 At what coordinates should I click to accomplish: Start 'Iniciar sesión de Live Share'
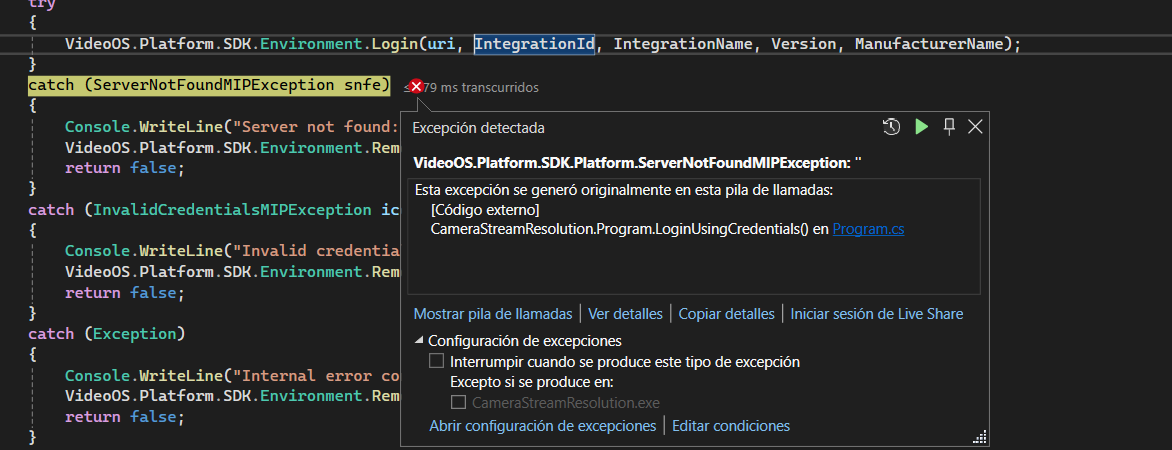[x=876, y=314]
